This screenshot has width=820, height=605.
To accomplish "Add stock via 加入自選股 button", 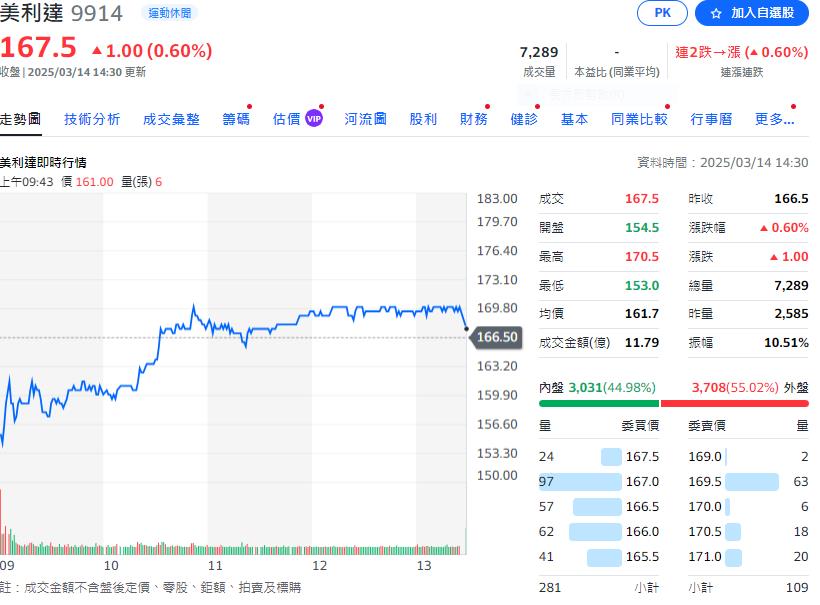I will [x=751, y=13].
